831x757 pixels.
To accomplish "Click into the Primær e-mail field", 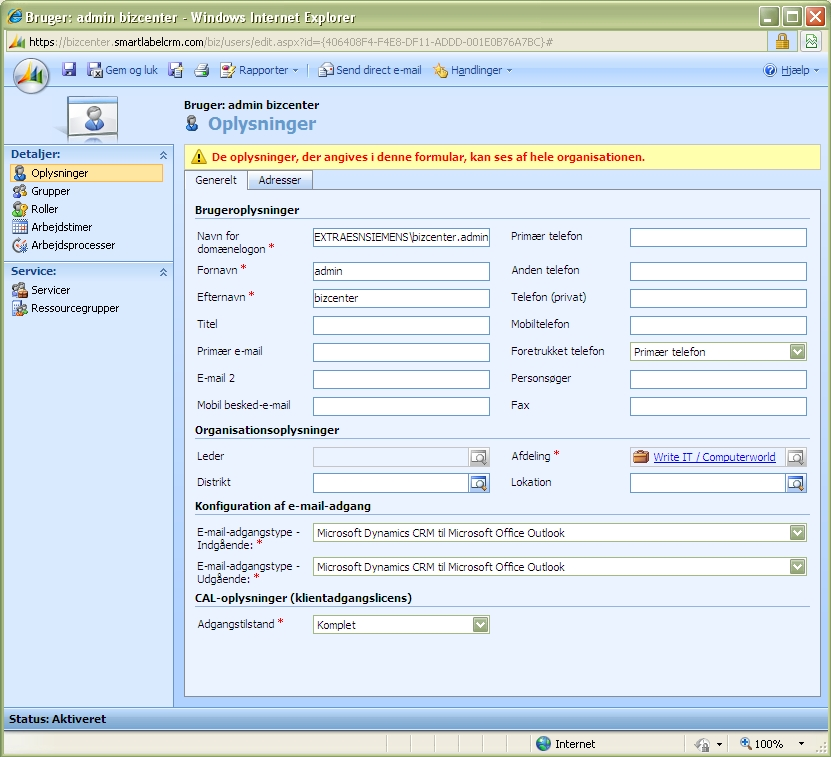I will (401, 352).
